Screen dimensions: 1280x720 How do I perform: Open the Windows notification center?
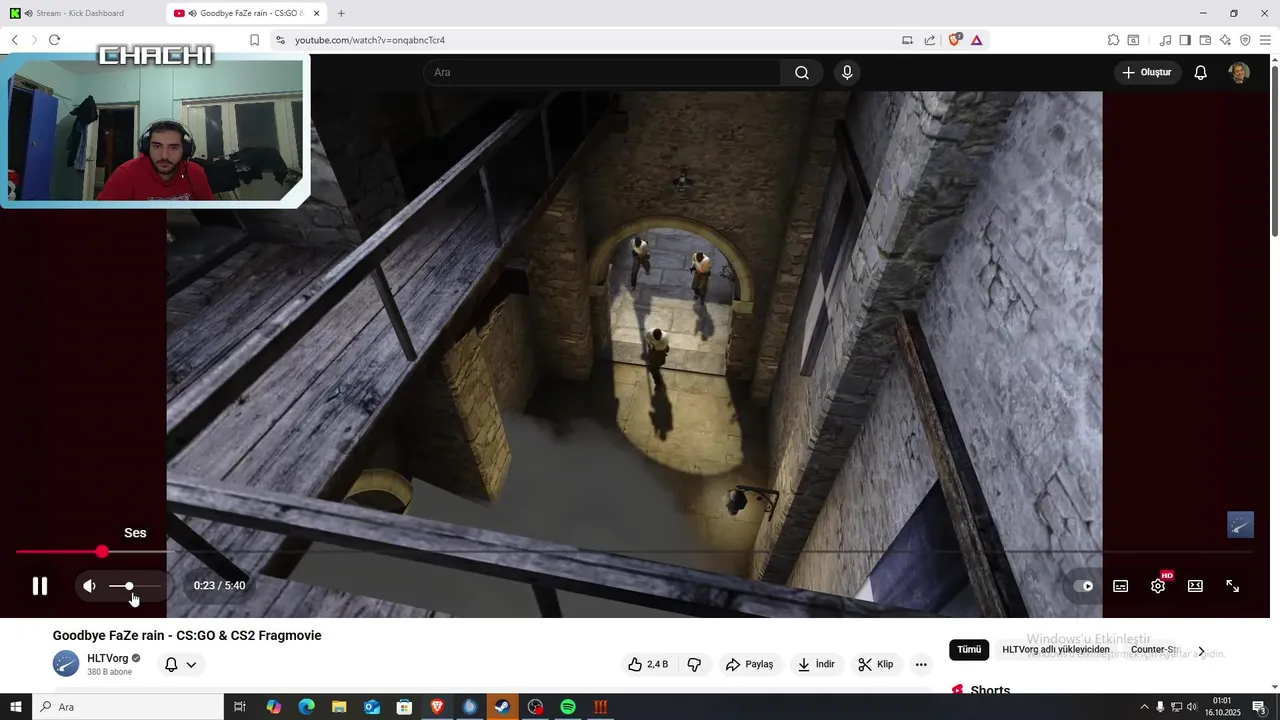(1259, 707)
